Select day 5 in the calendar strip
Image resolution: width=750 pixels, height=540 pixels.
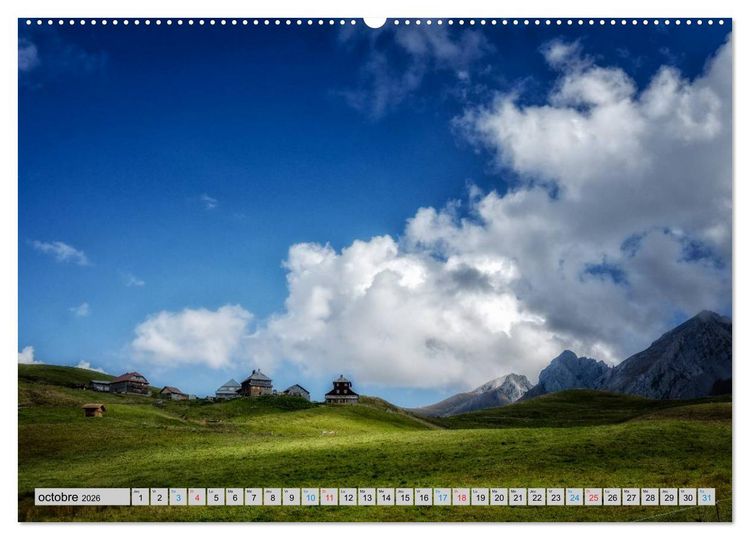click(x=216, y=497)
